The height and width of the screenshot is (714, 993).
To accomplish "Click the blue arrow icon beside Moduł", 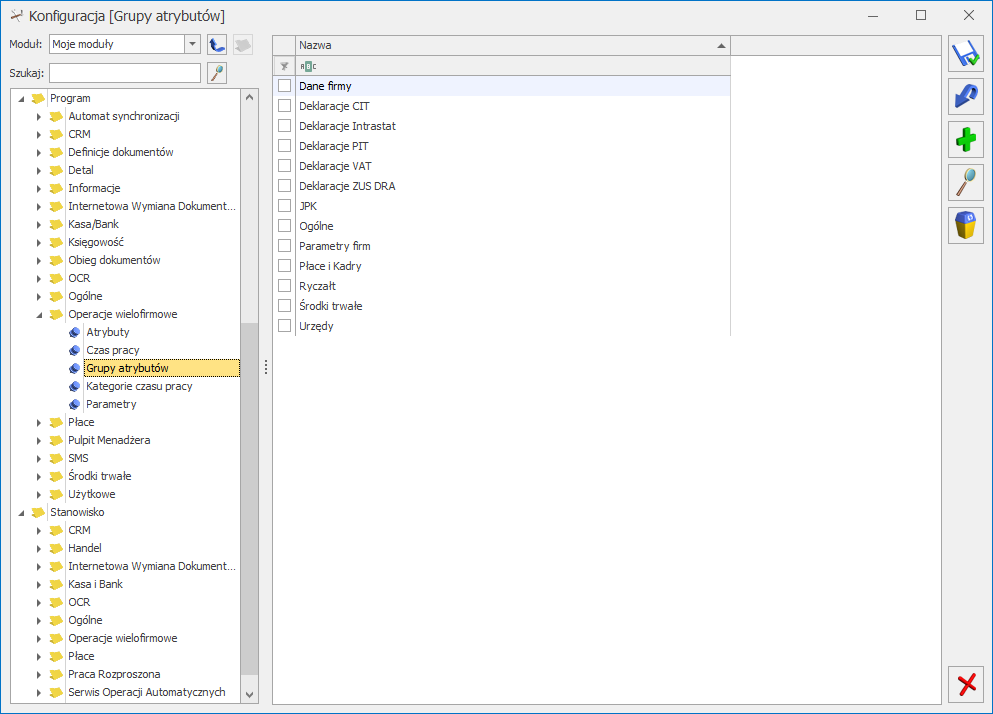I will click(217, 44).
